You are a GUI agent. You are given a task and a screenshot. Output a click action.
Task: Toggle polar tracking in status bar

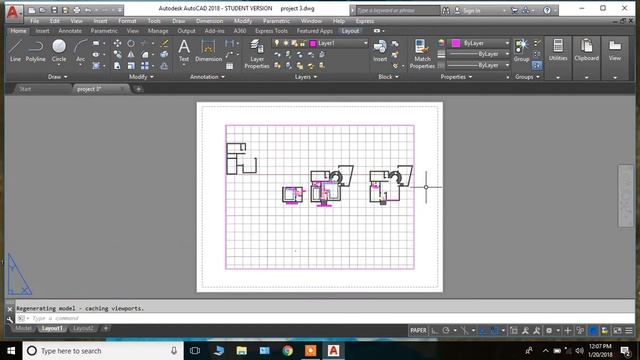(446, 331)
